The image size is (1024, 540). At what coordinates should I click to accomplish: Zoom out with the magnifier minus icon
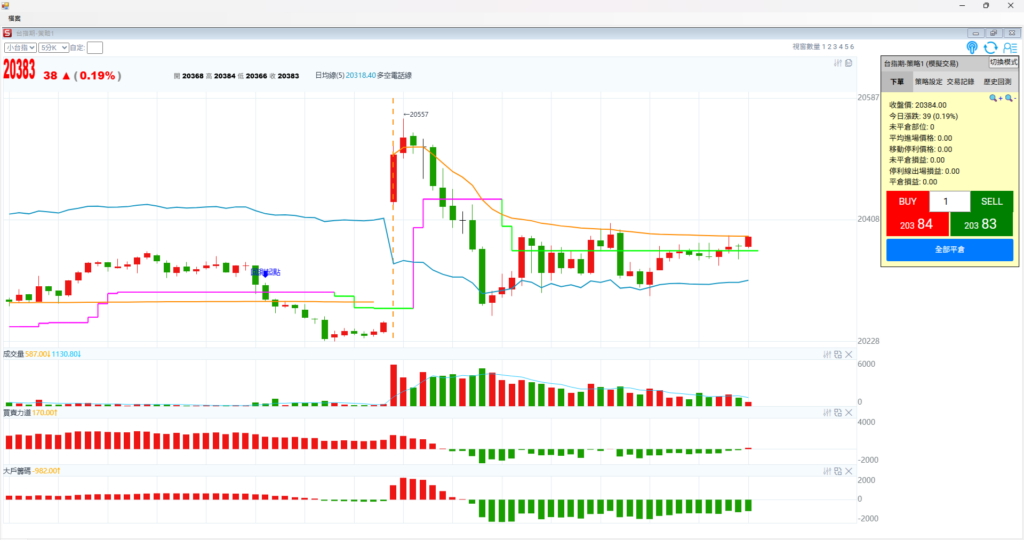(x=1009, y=98)
